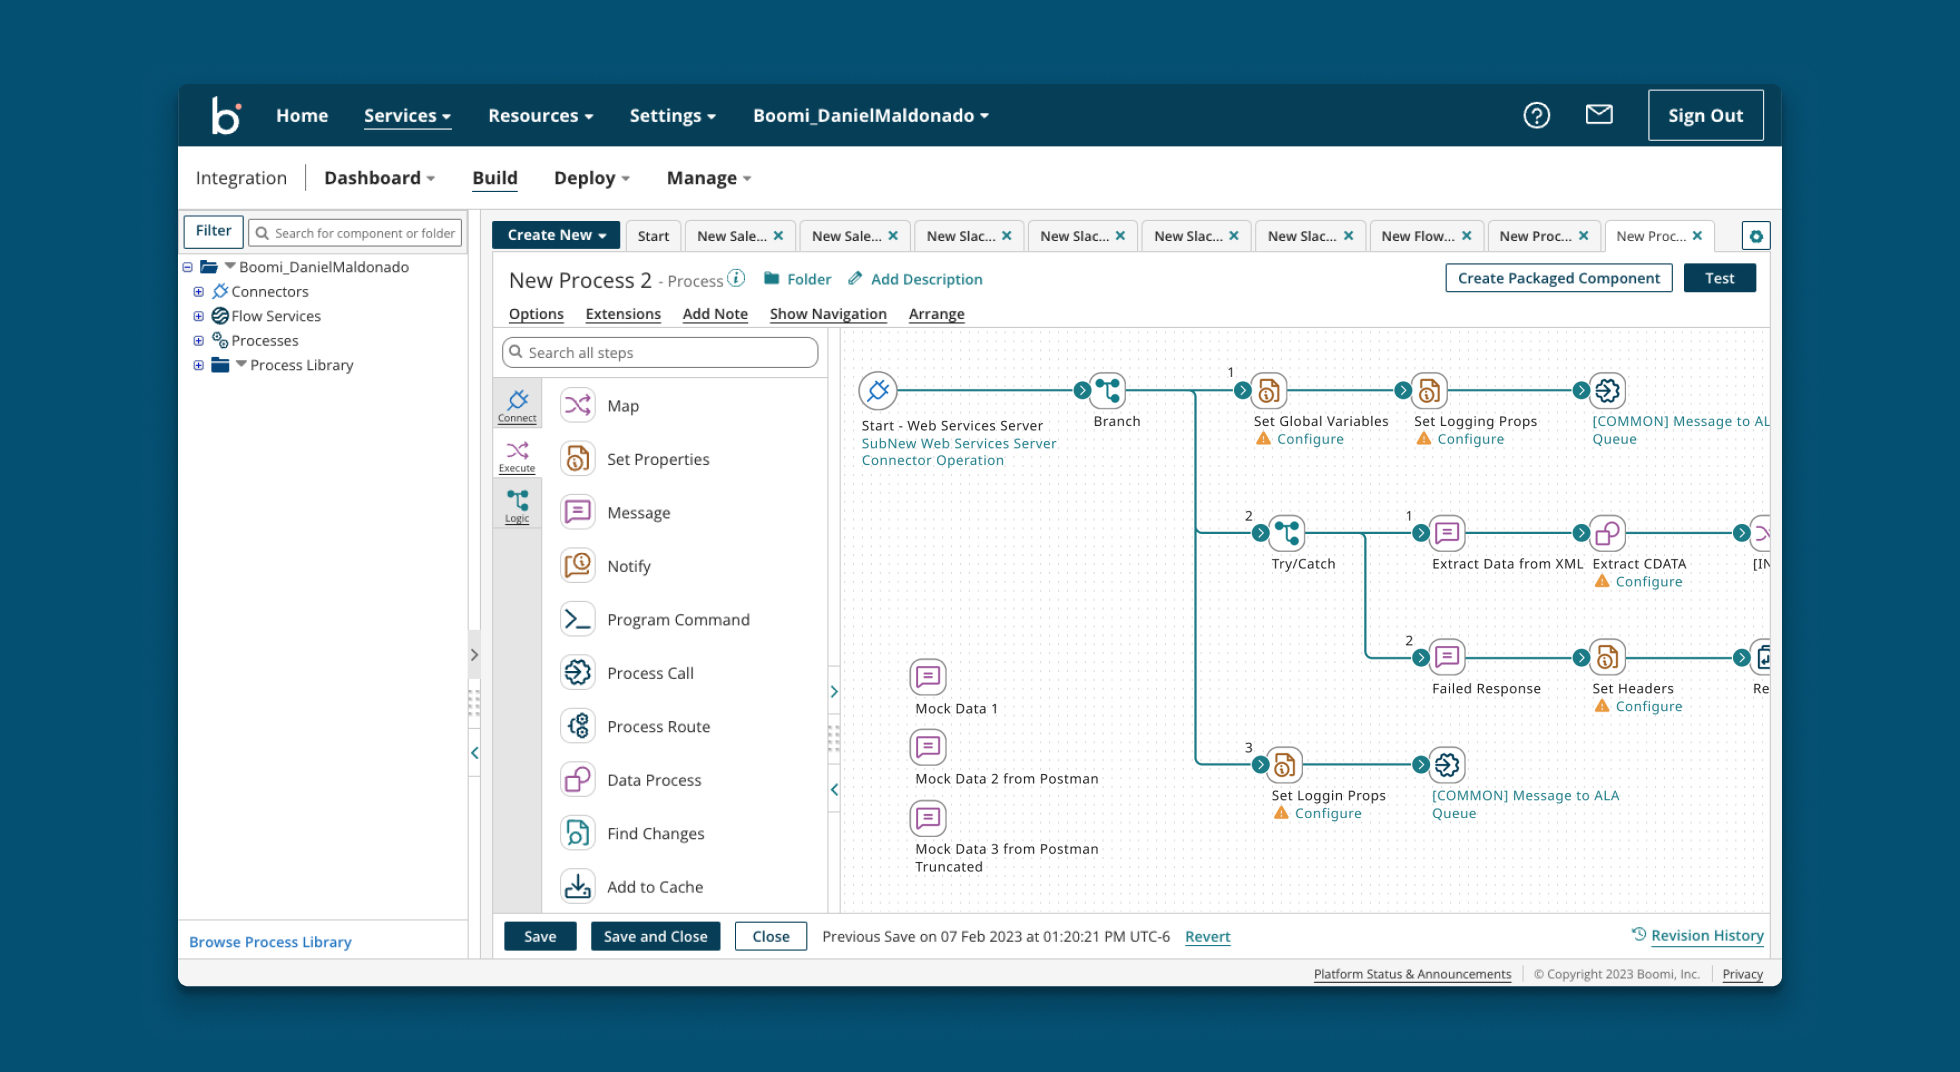Open the Manage dropdown

coord(708,178)
